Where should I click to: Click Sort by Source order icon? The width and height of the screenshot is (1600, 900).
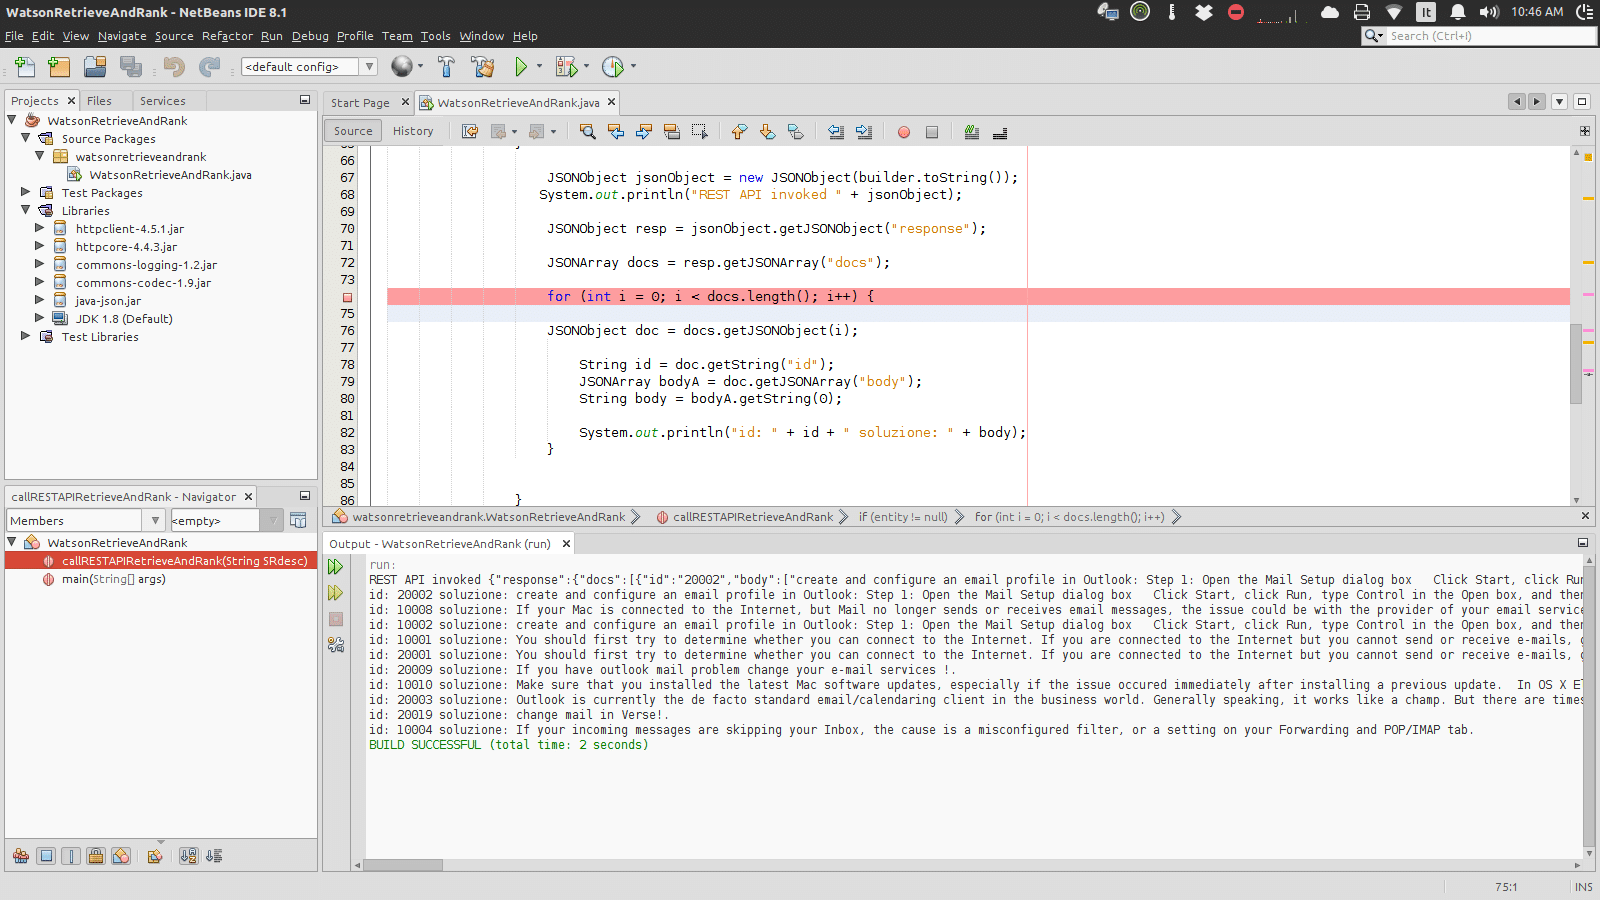214,856
